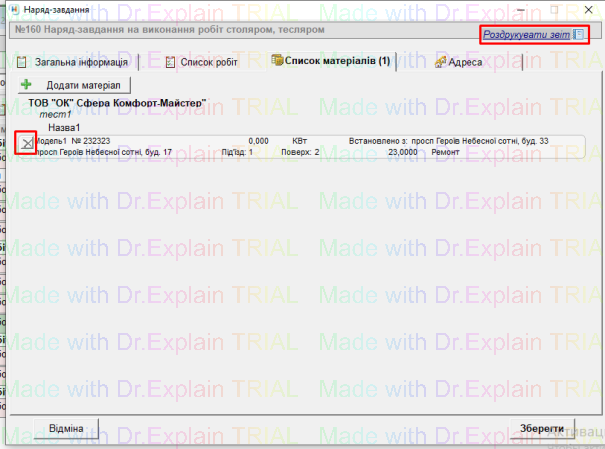
Task: Click the Загальна інформація tab icon
Action: tap(23, 63)
